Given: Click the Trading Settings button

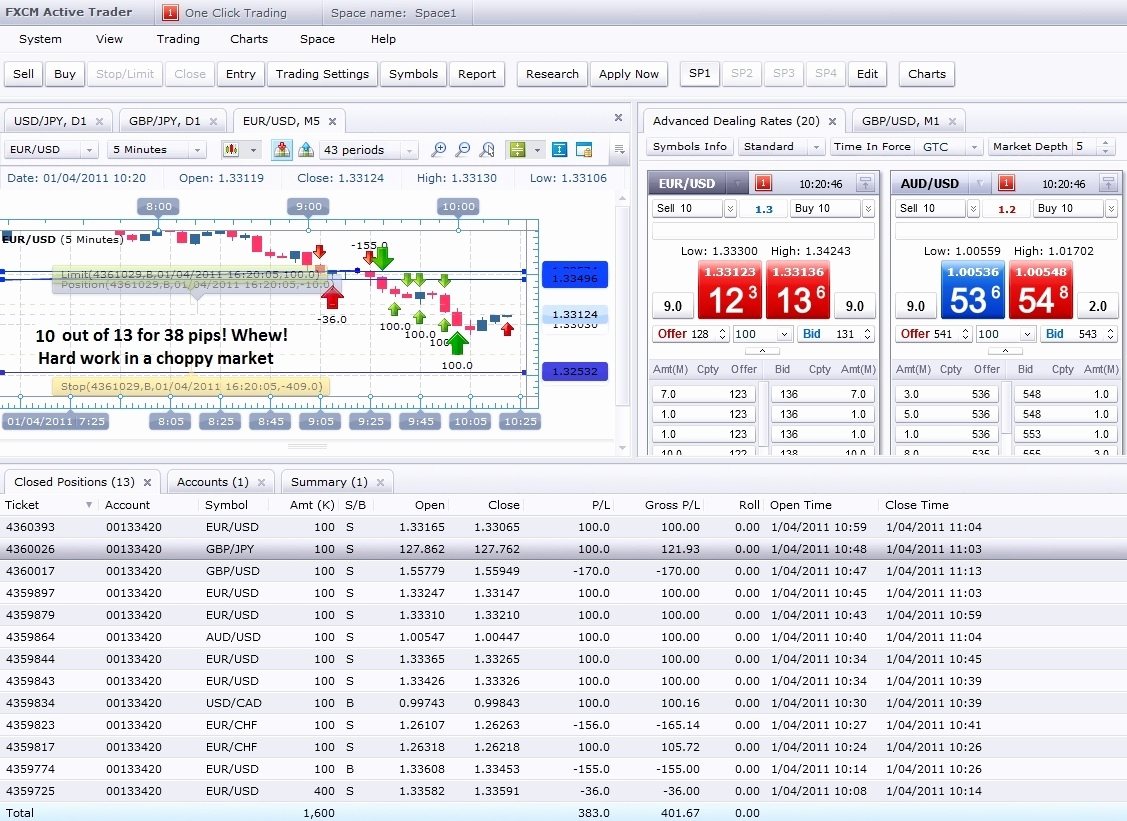Looking at the screenshot, I should point(322,74).
